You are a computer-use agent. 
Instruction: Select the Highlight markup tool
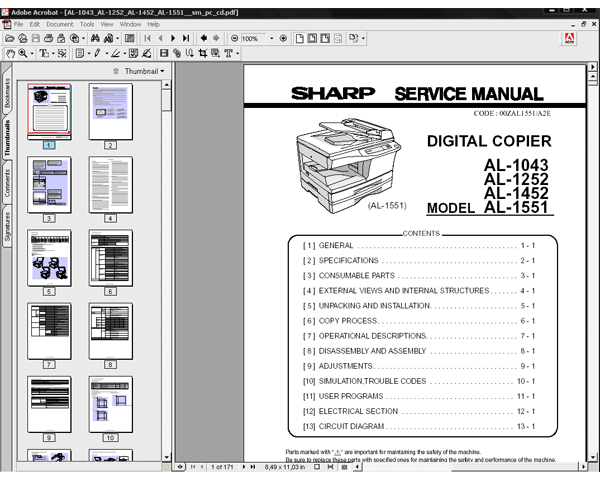click(115, 53)
